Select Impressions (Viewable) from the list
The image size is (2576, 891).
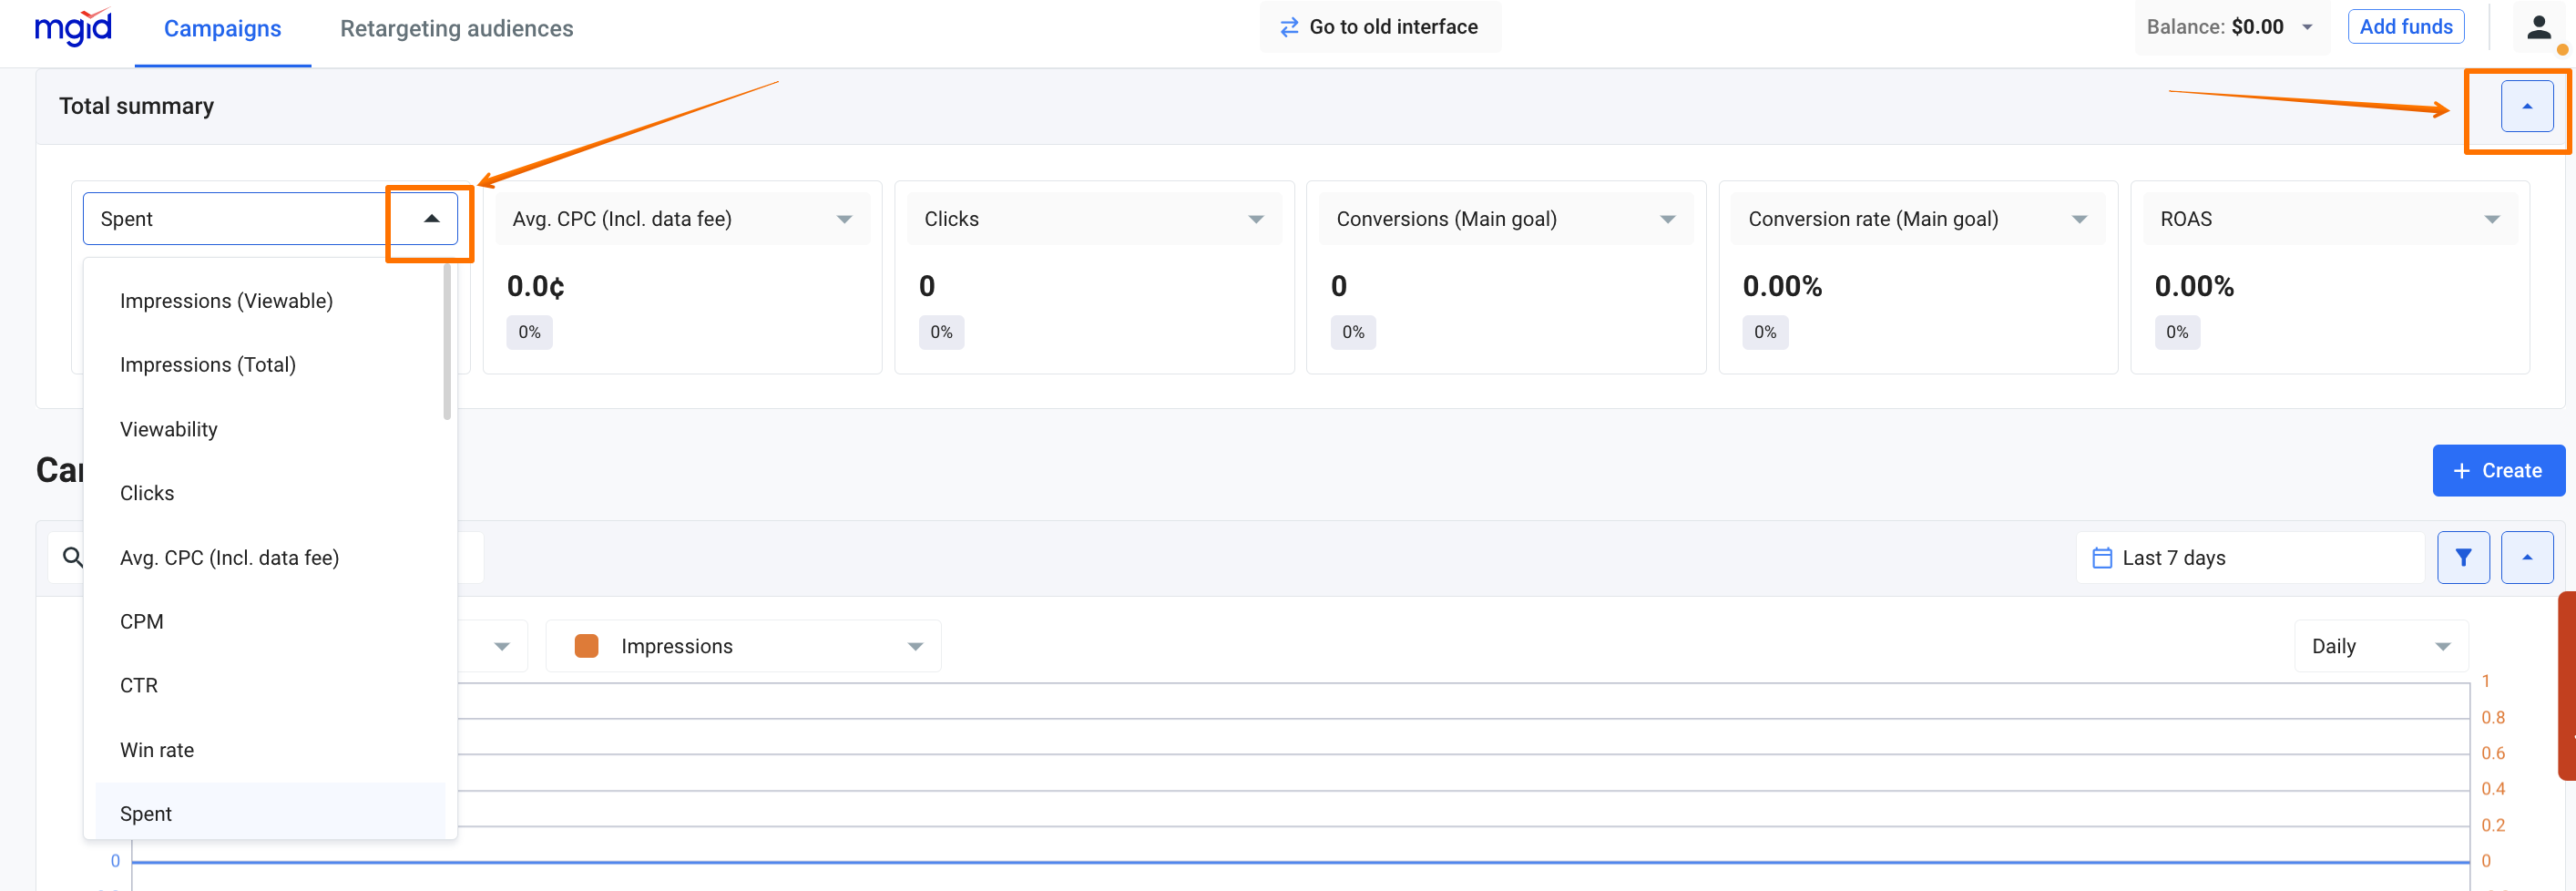[x=226, y=301]
